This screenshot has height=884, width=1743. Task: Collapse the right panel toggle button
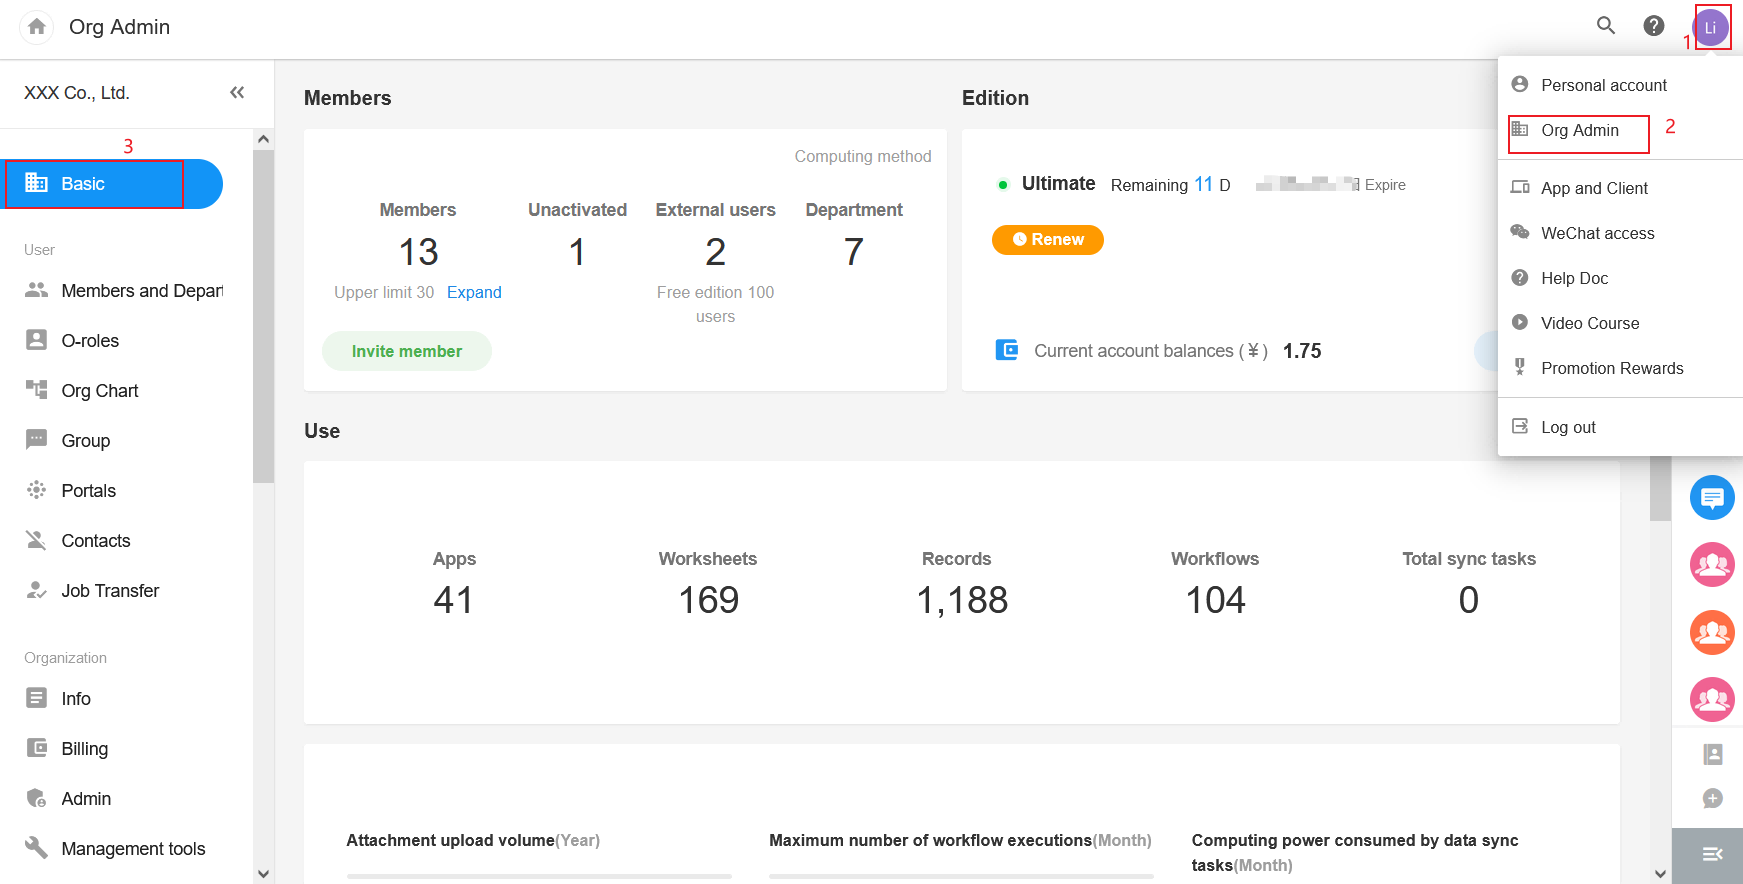(x=1711, y=854)
